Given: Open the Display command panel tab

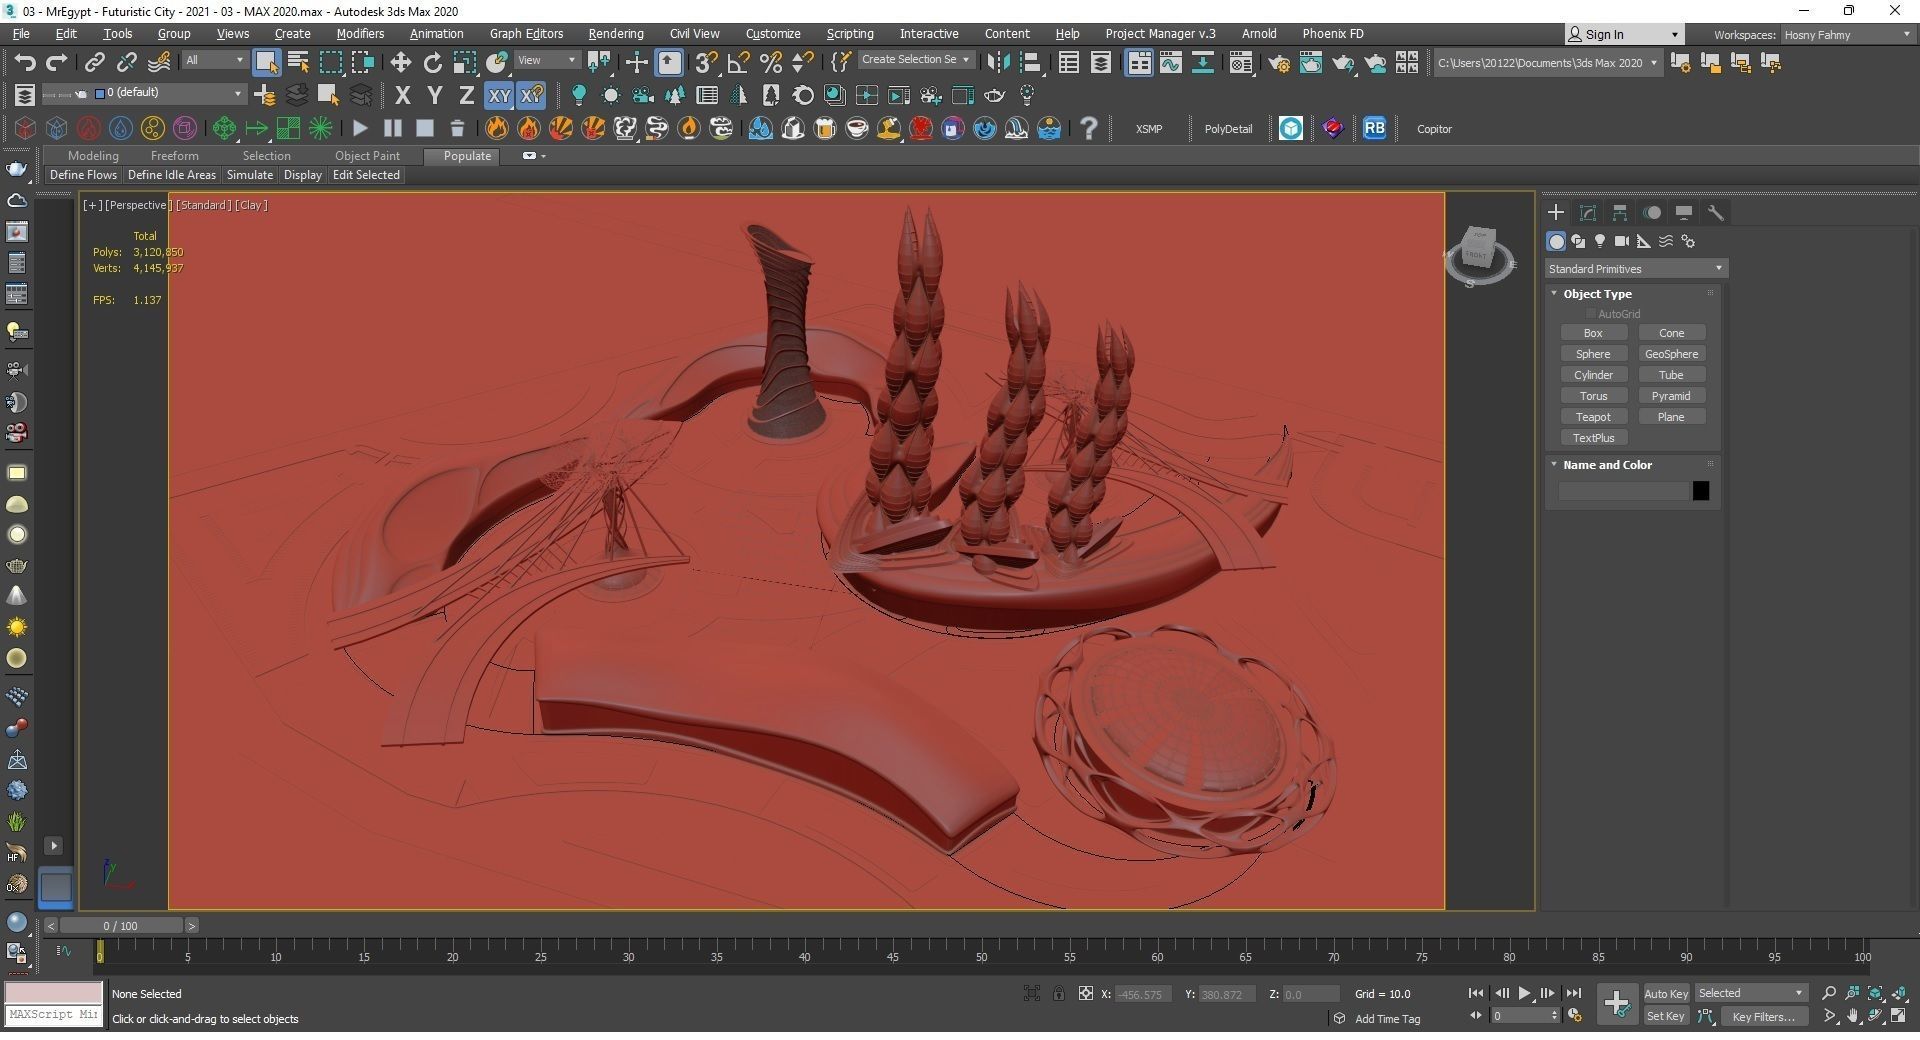Looking at the screenshot, I should (1684, 212).
